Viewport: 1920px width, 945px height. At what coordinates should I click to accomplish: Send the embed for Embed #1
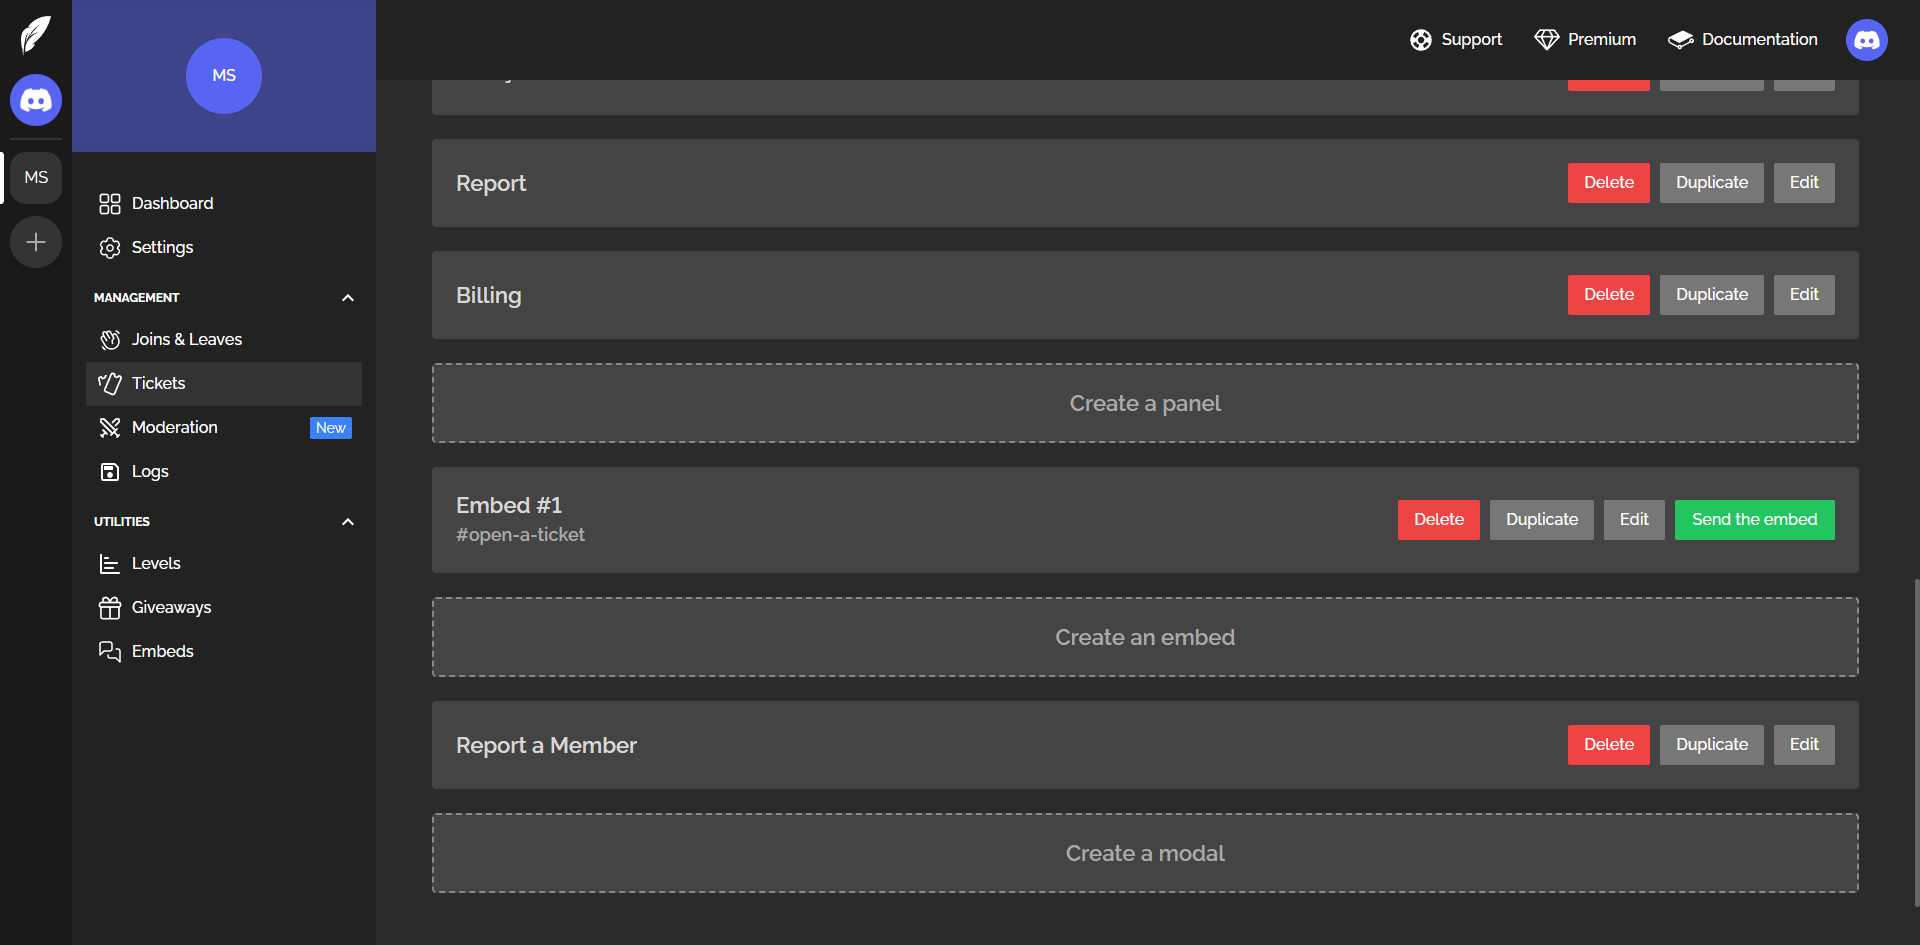coord(1754,520)
